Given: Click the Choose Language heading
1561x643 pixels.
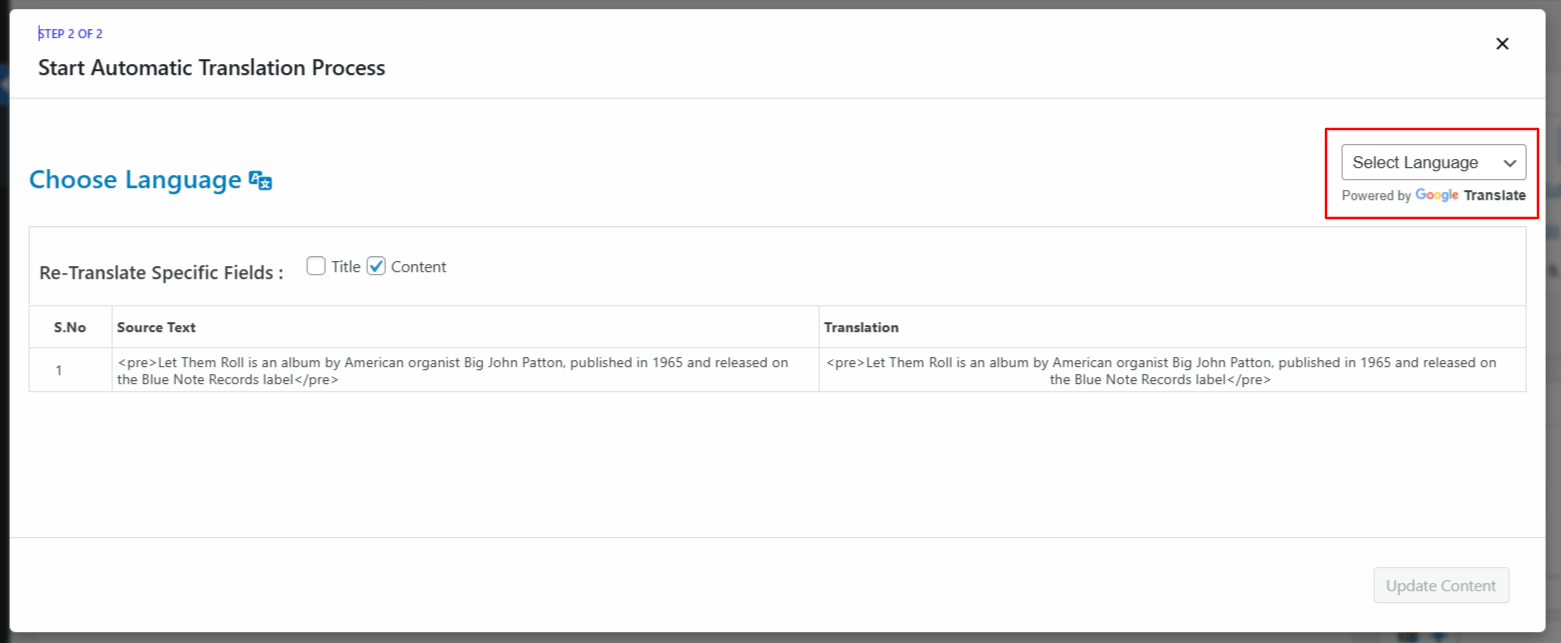Looking at the screenshot, I should tap(135, 180).
